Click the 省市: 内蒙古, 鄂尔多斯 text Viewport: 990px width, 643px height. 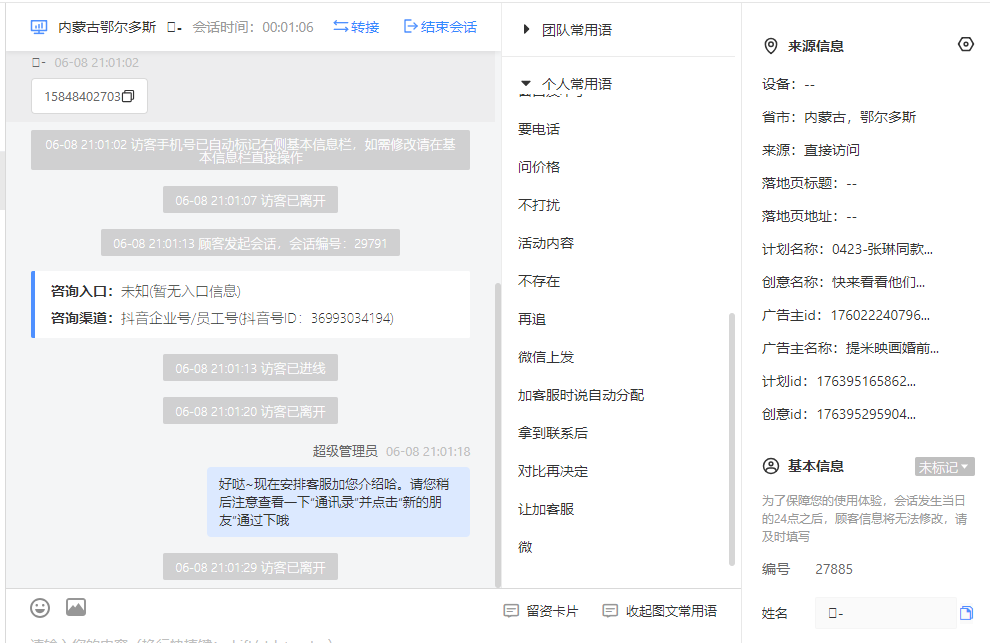[838, 117]
